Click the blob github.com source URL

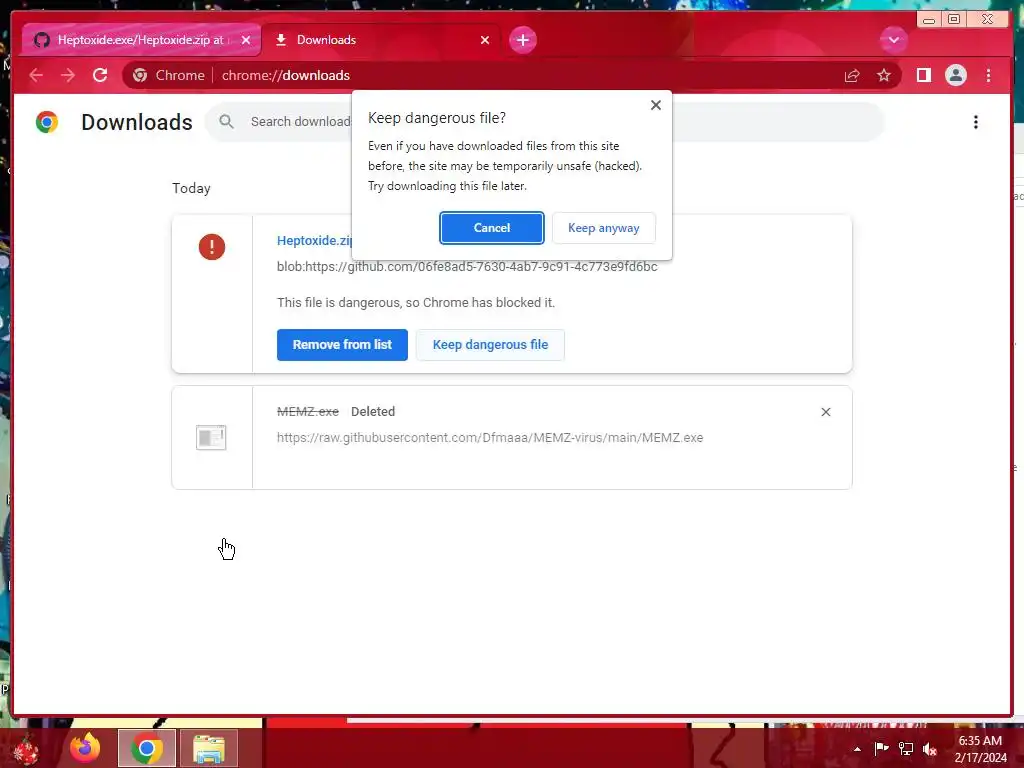point(467,266)
